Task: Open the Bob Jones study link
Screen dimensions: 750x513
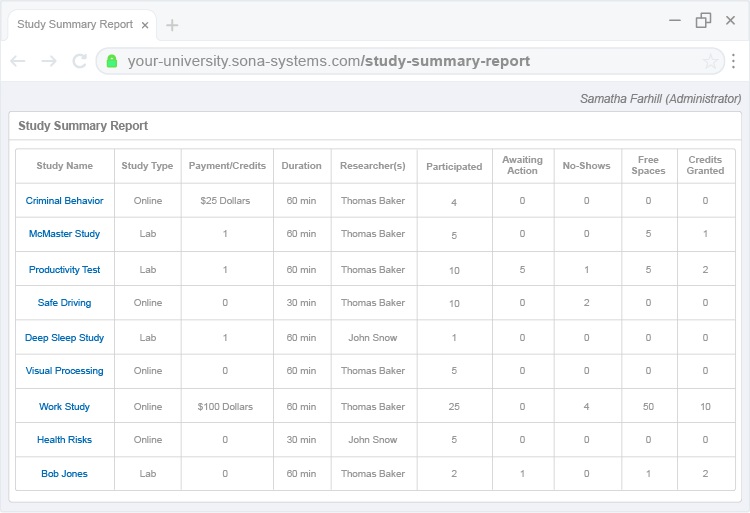Action: click(x=64, y=474)
